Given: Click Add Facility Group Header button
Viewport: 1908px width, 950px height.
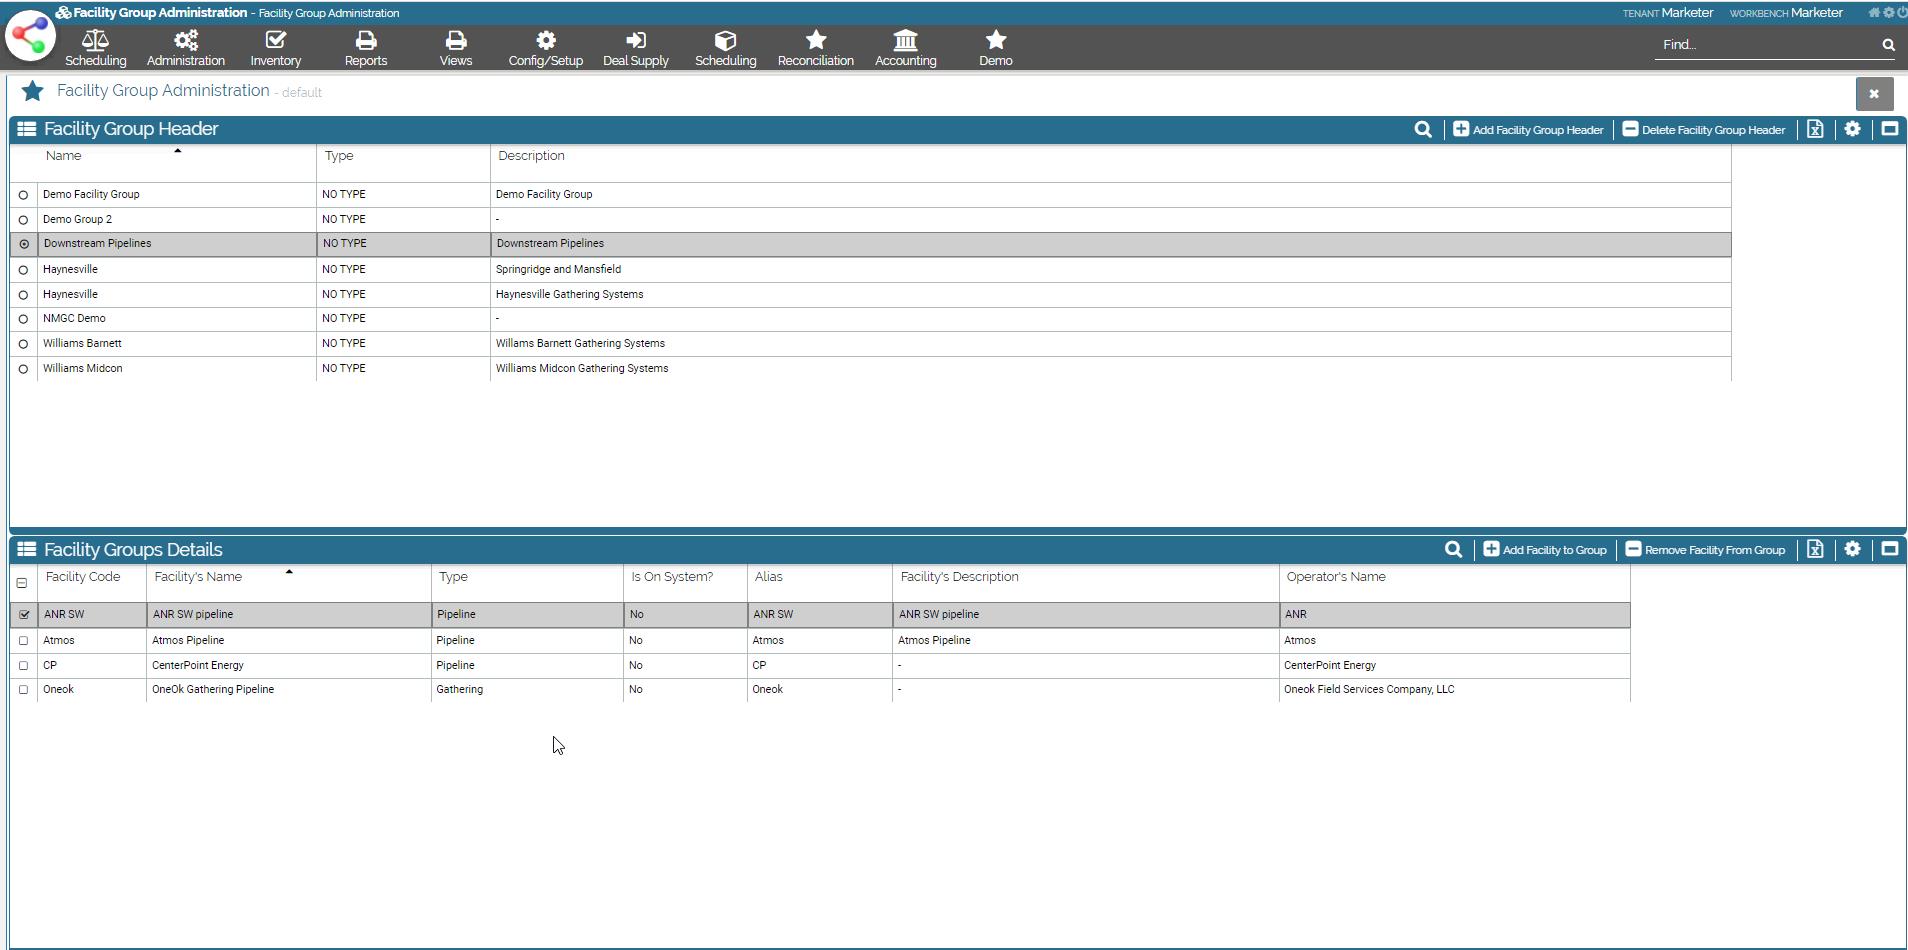Looking at the screenshot, I should point(1528,130).
